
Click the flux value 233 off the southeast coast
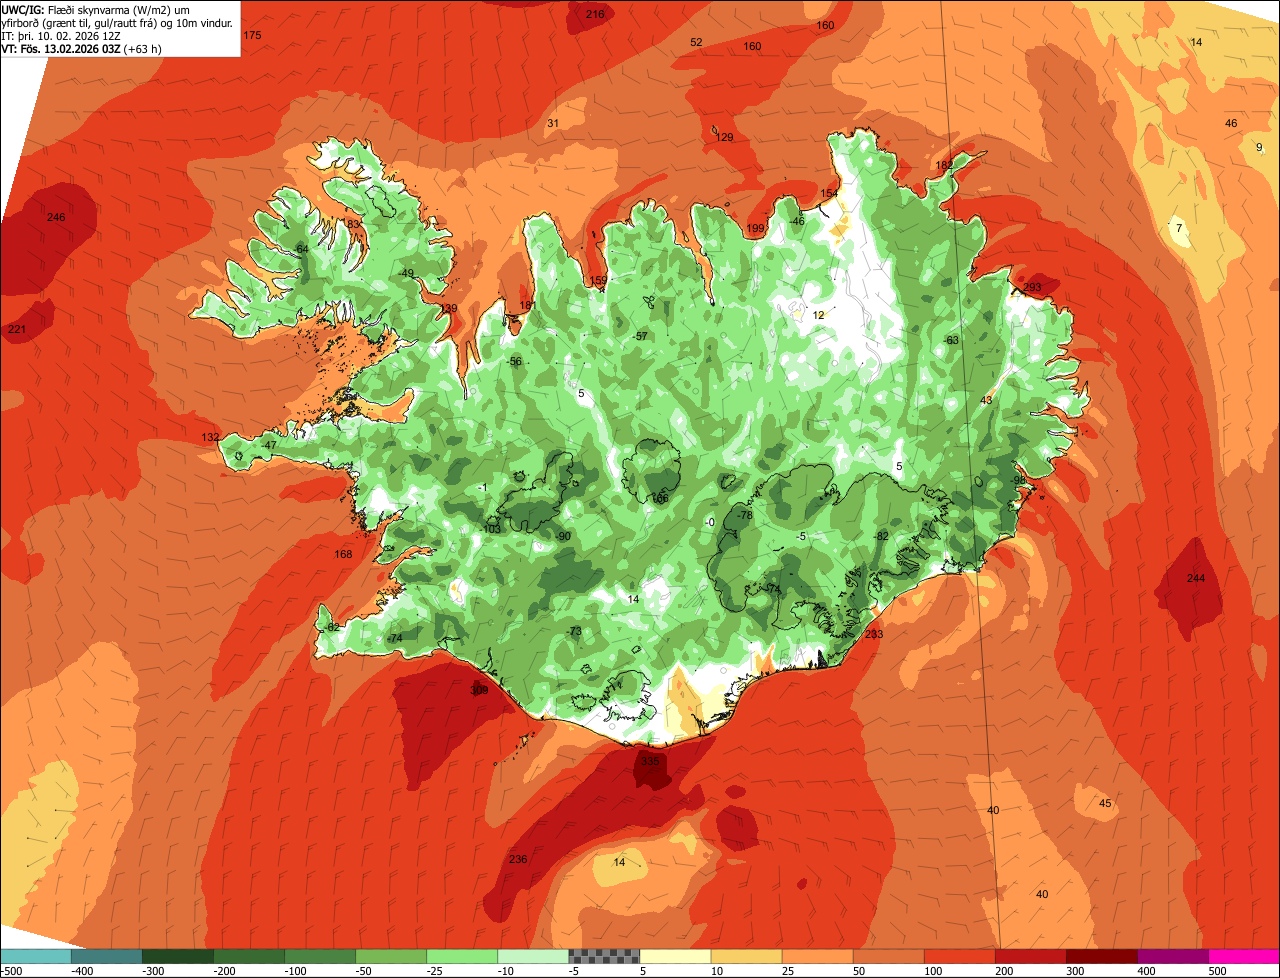[x=874, y=634]
